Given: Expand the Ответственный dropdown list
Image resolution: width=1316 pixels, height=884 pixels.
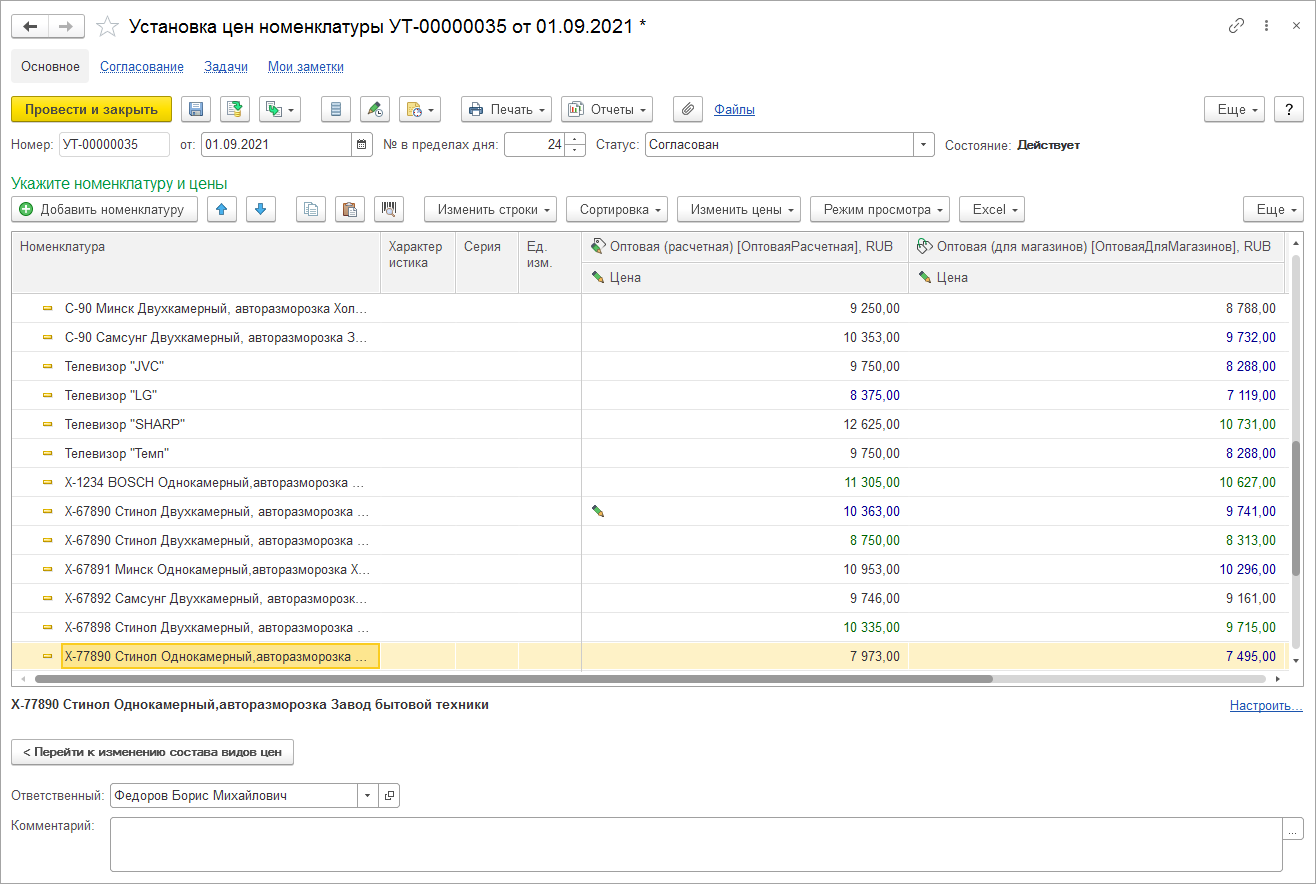Looking at the screenshot, I should point(368,796).
